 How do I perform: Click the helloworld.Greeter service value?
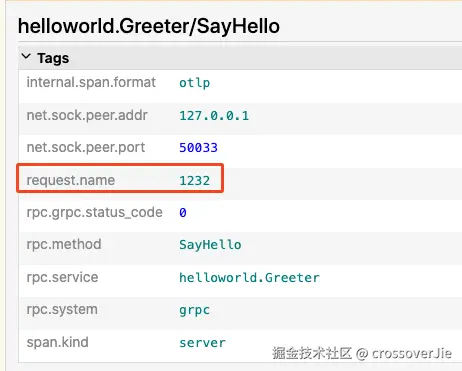[x=249, y=278]
